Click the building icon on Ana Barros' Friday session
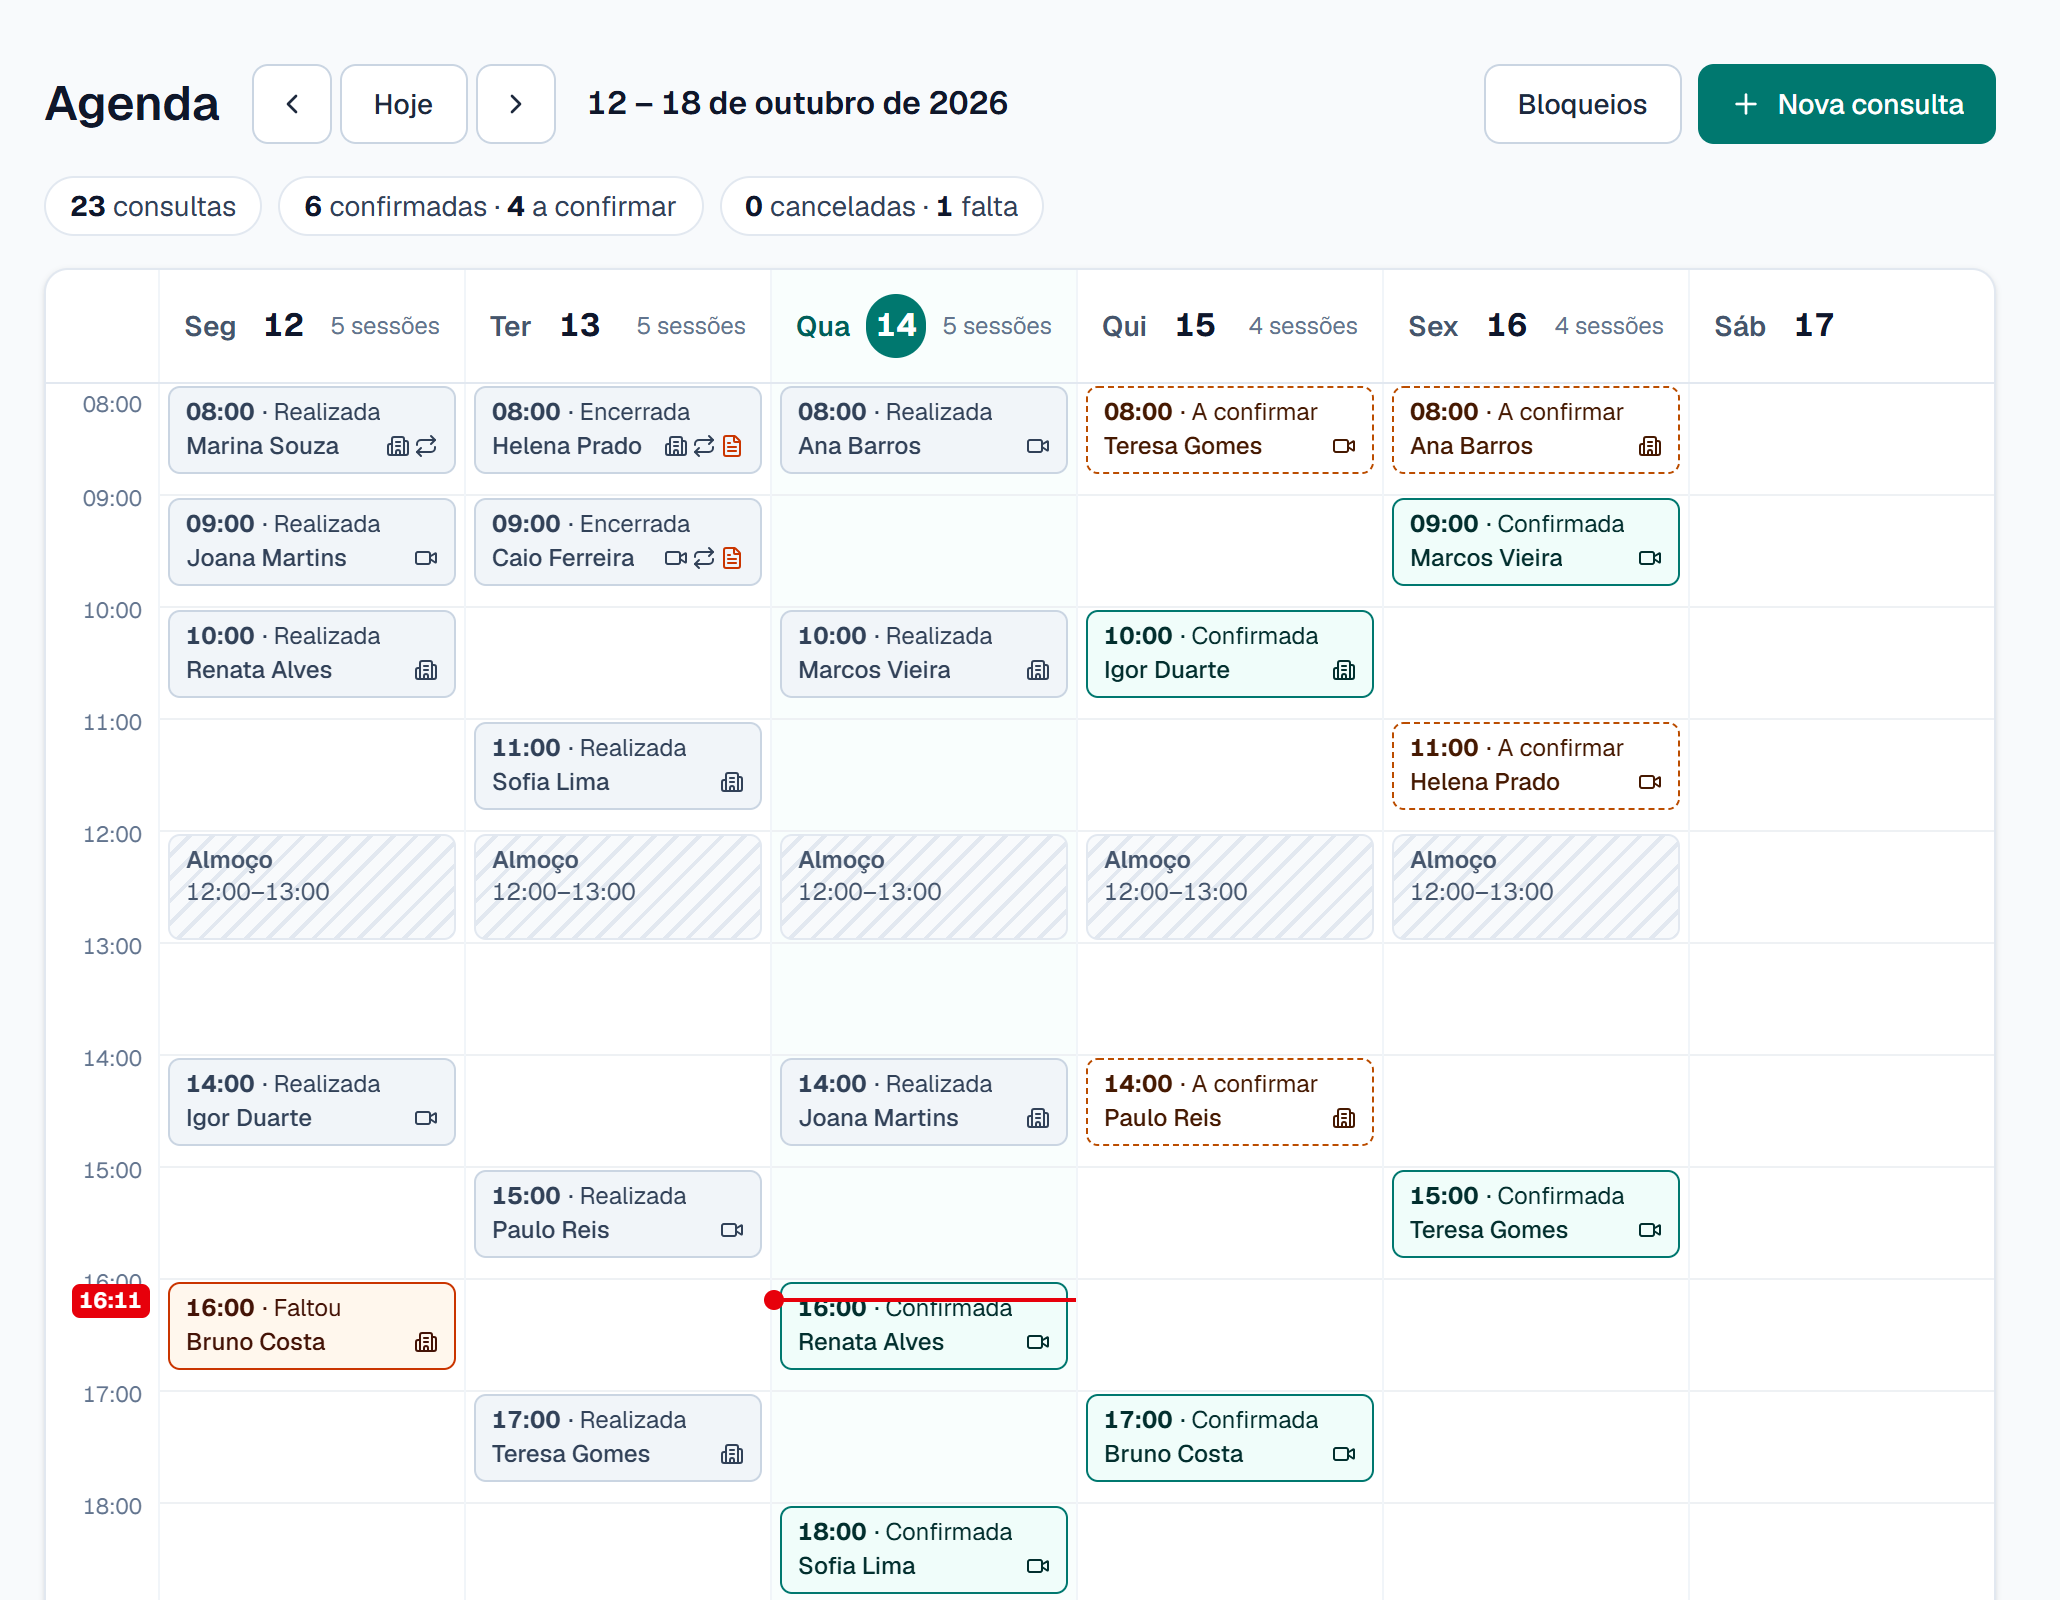This screenshot has height=1600, width=2060. click(x=1651, y=446)
